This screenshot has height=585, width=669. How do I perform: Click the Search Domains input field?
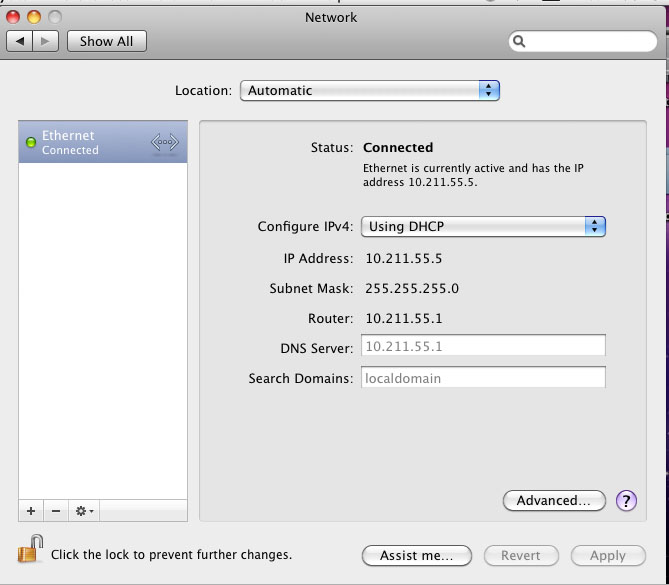coord(483,377)
